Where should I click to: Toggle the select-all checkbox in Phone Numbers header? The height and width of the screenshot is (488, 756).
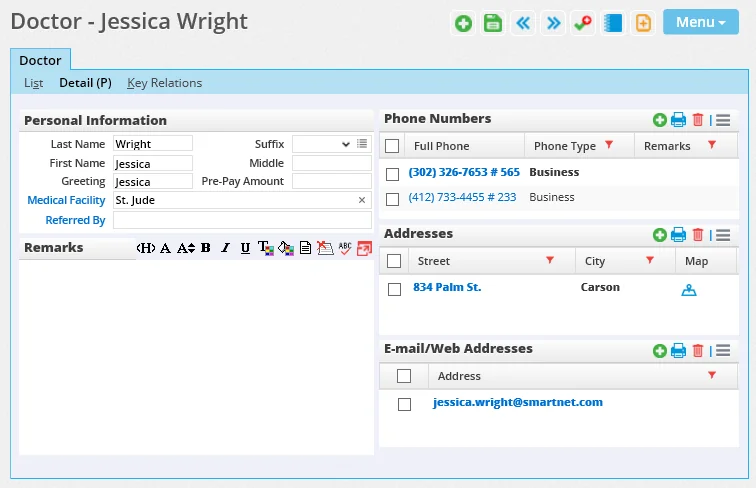click(392, 146)
